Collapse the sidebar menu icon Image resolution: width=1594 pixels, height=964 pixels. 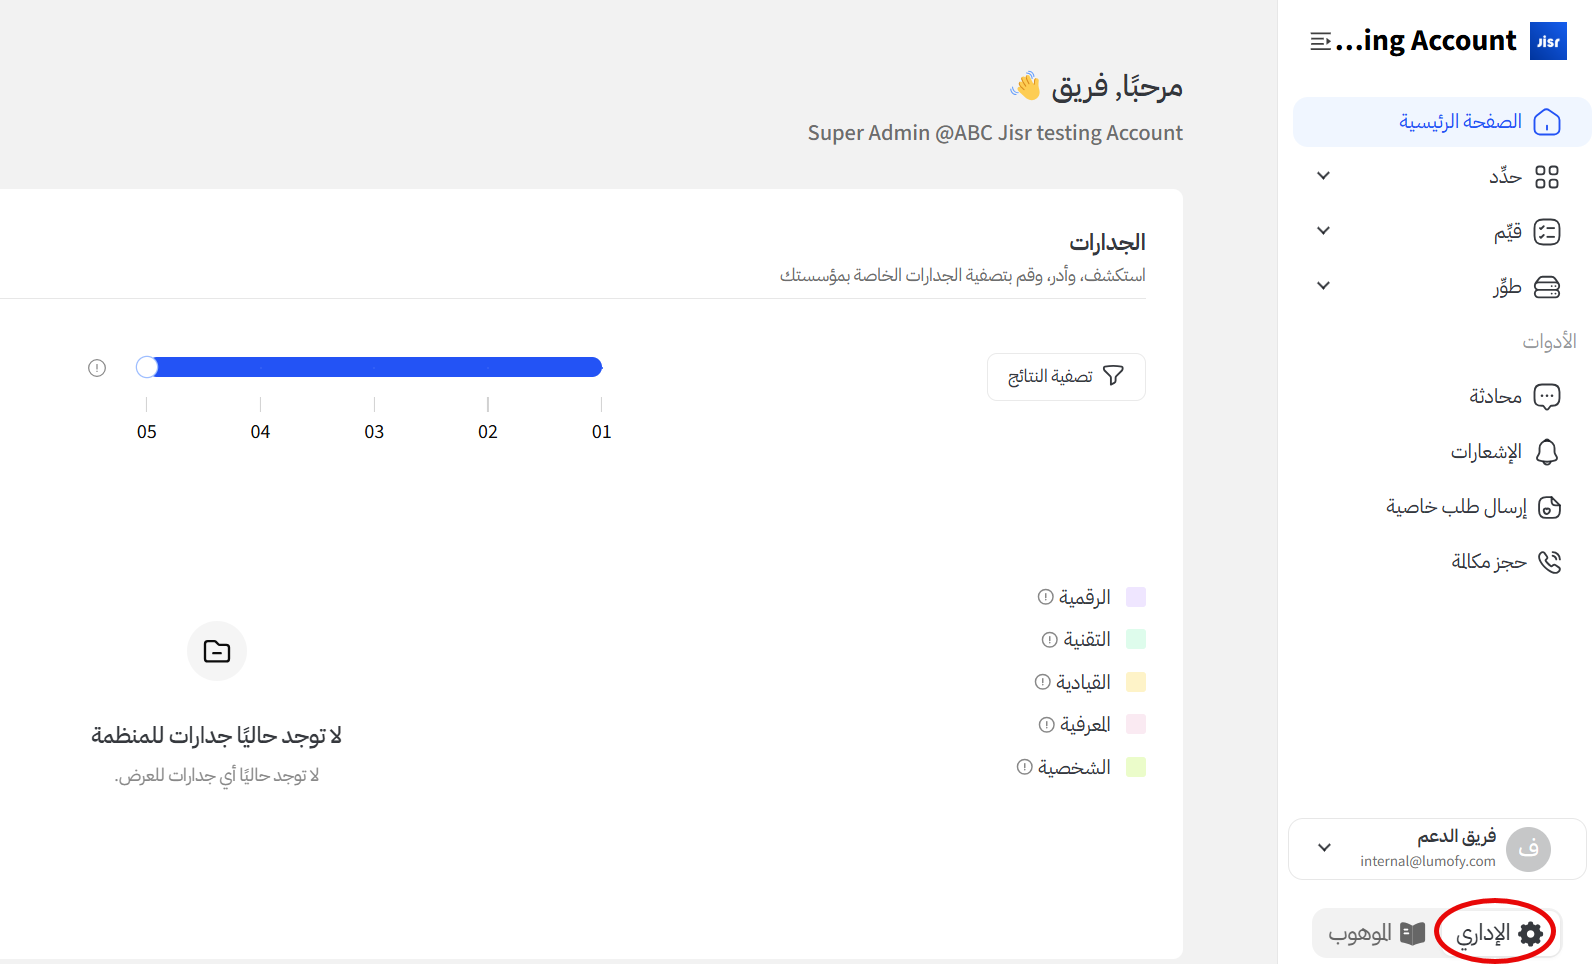tap(1320, 41)
